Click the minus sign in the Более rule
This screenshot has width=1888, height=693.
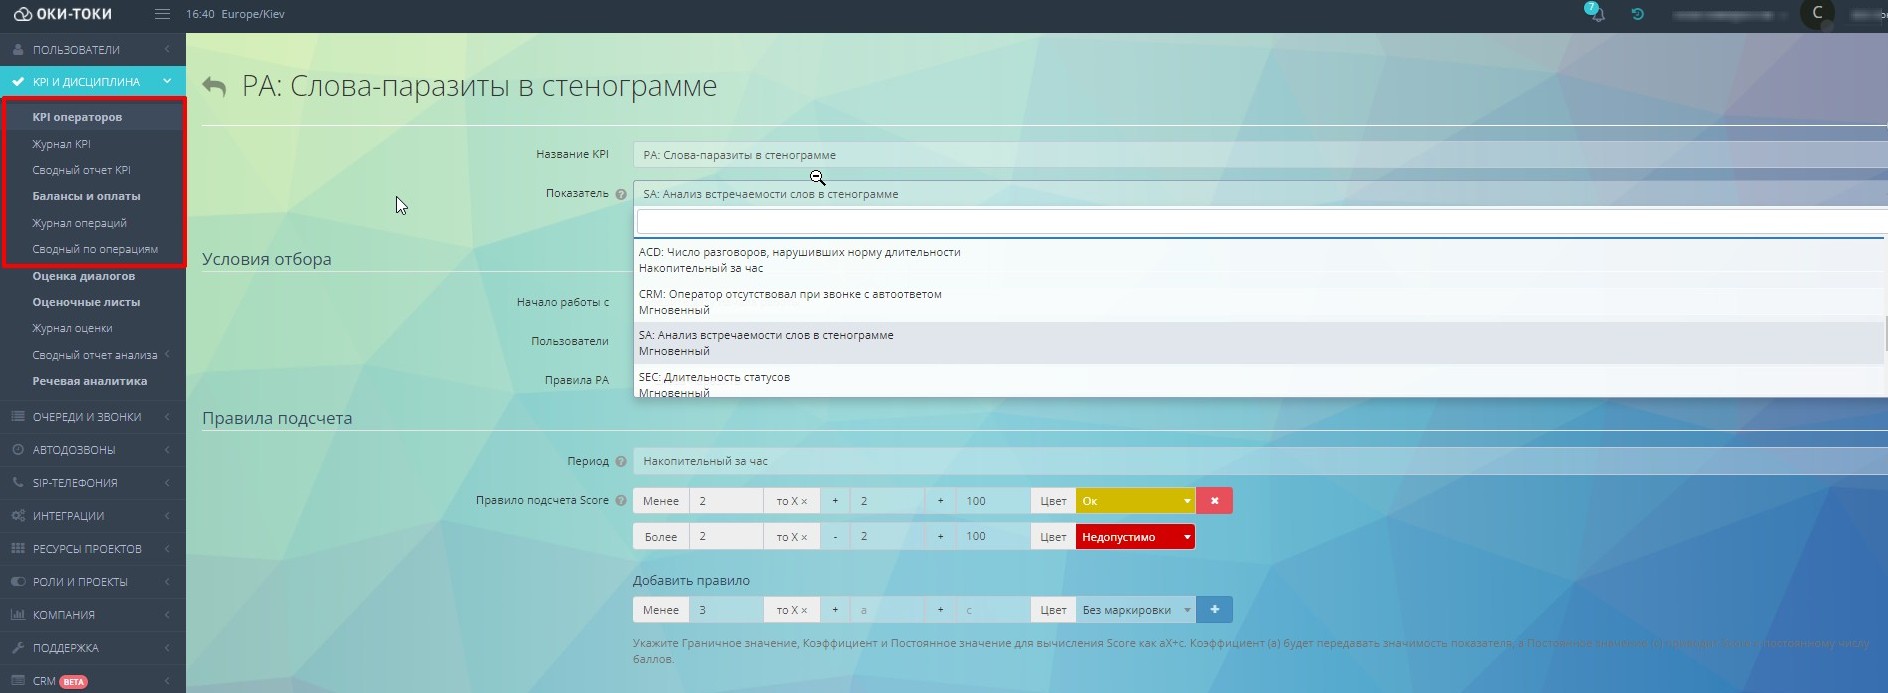[835, 537]
